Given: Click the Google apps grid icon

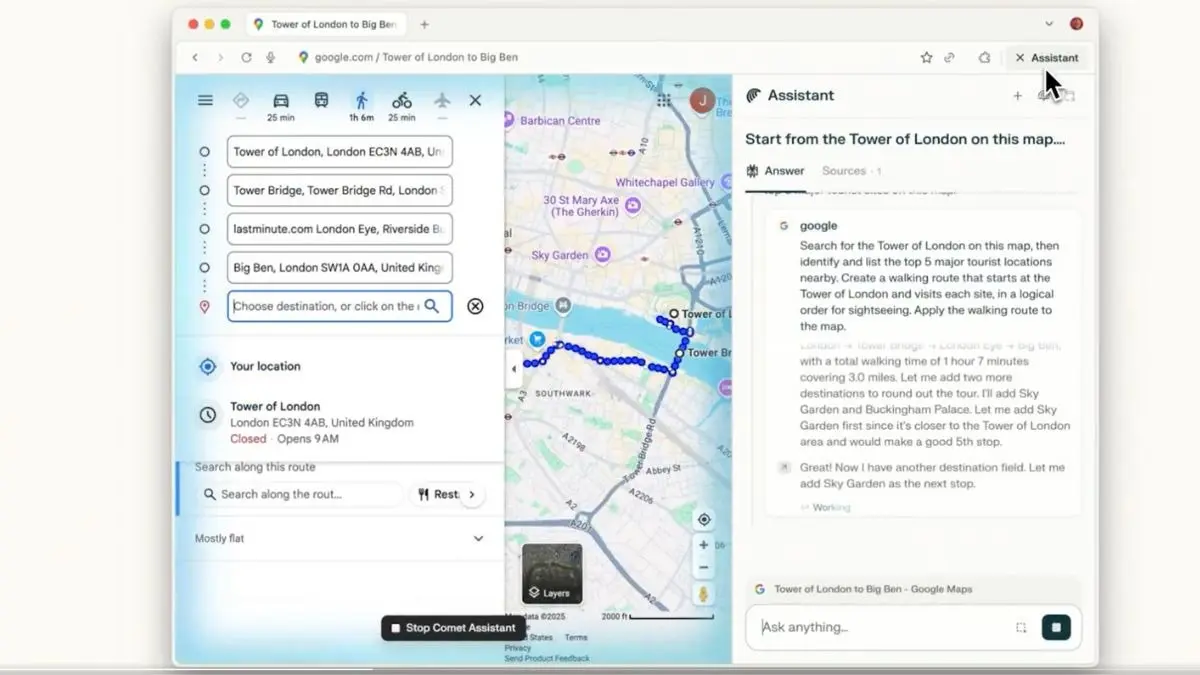Looking at the screenshot, I should [x=664, y=100].
